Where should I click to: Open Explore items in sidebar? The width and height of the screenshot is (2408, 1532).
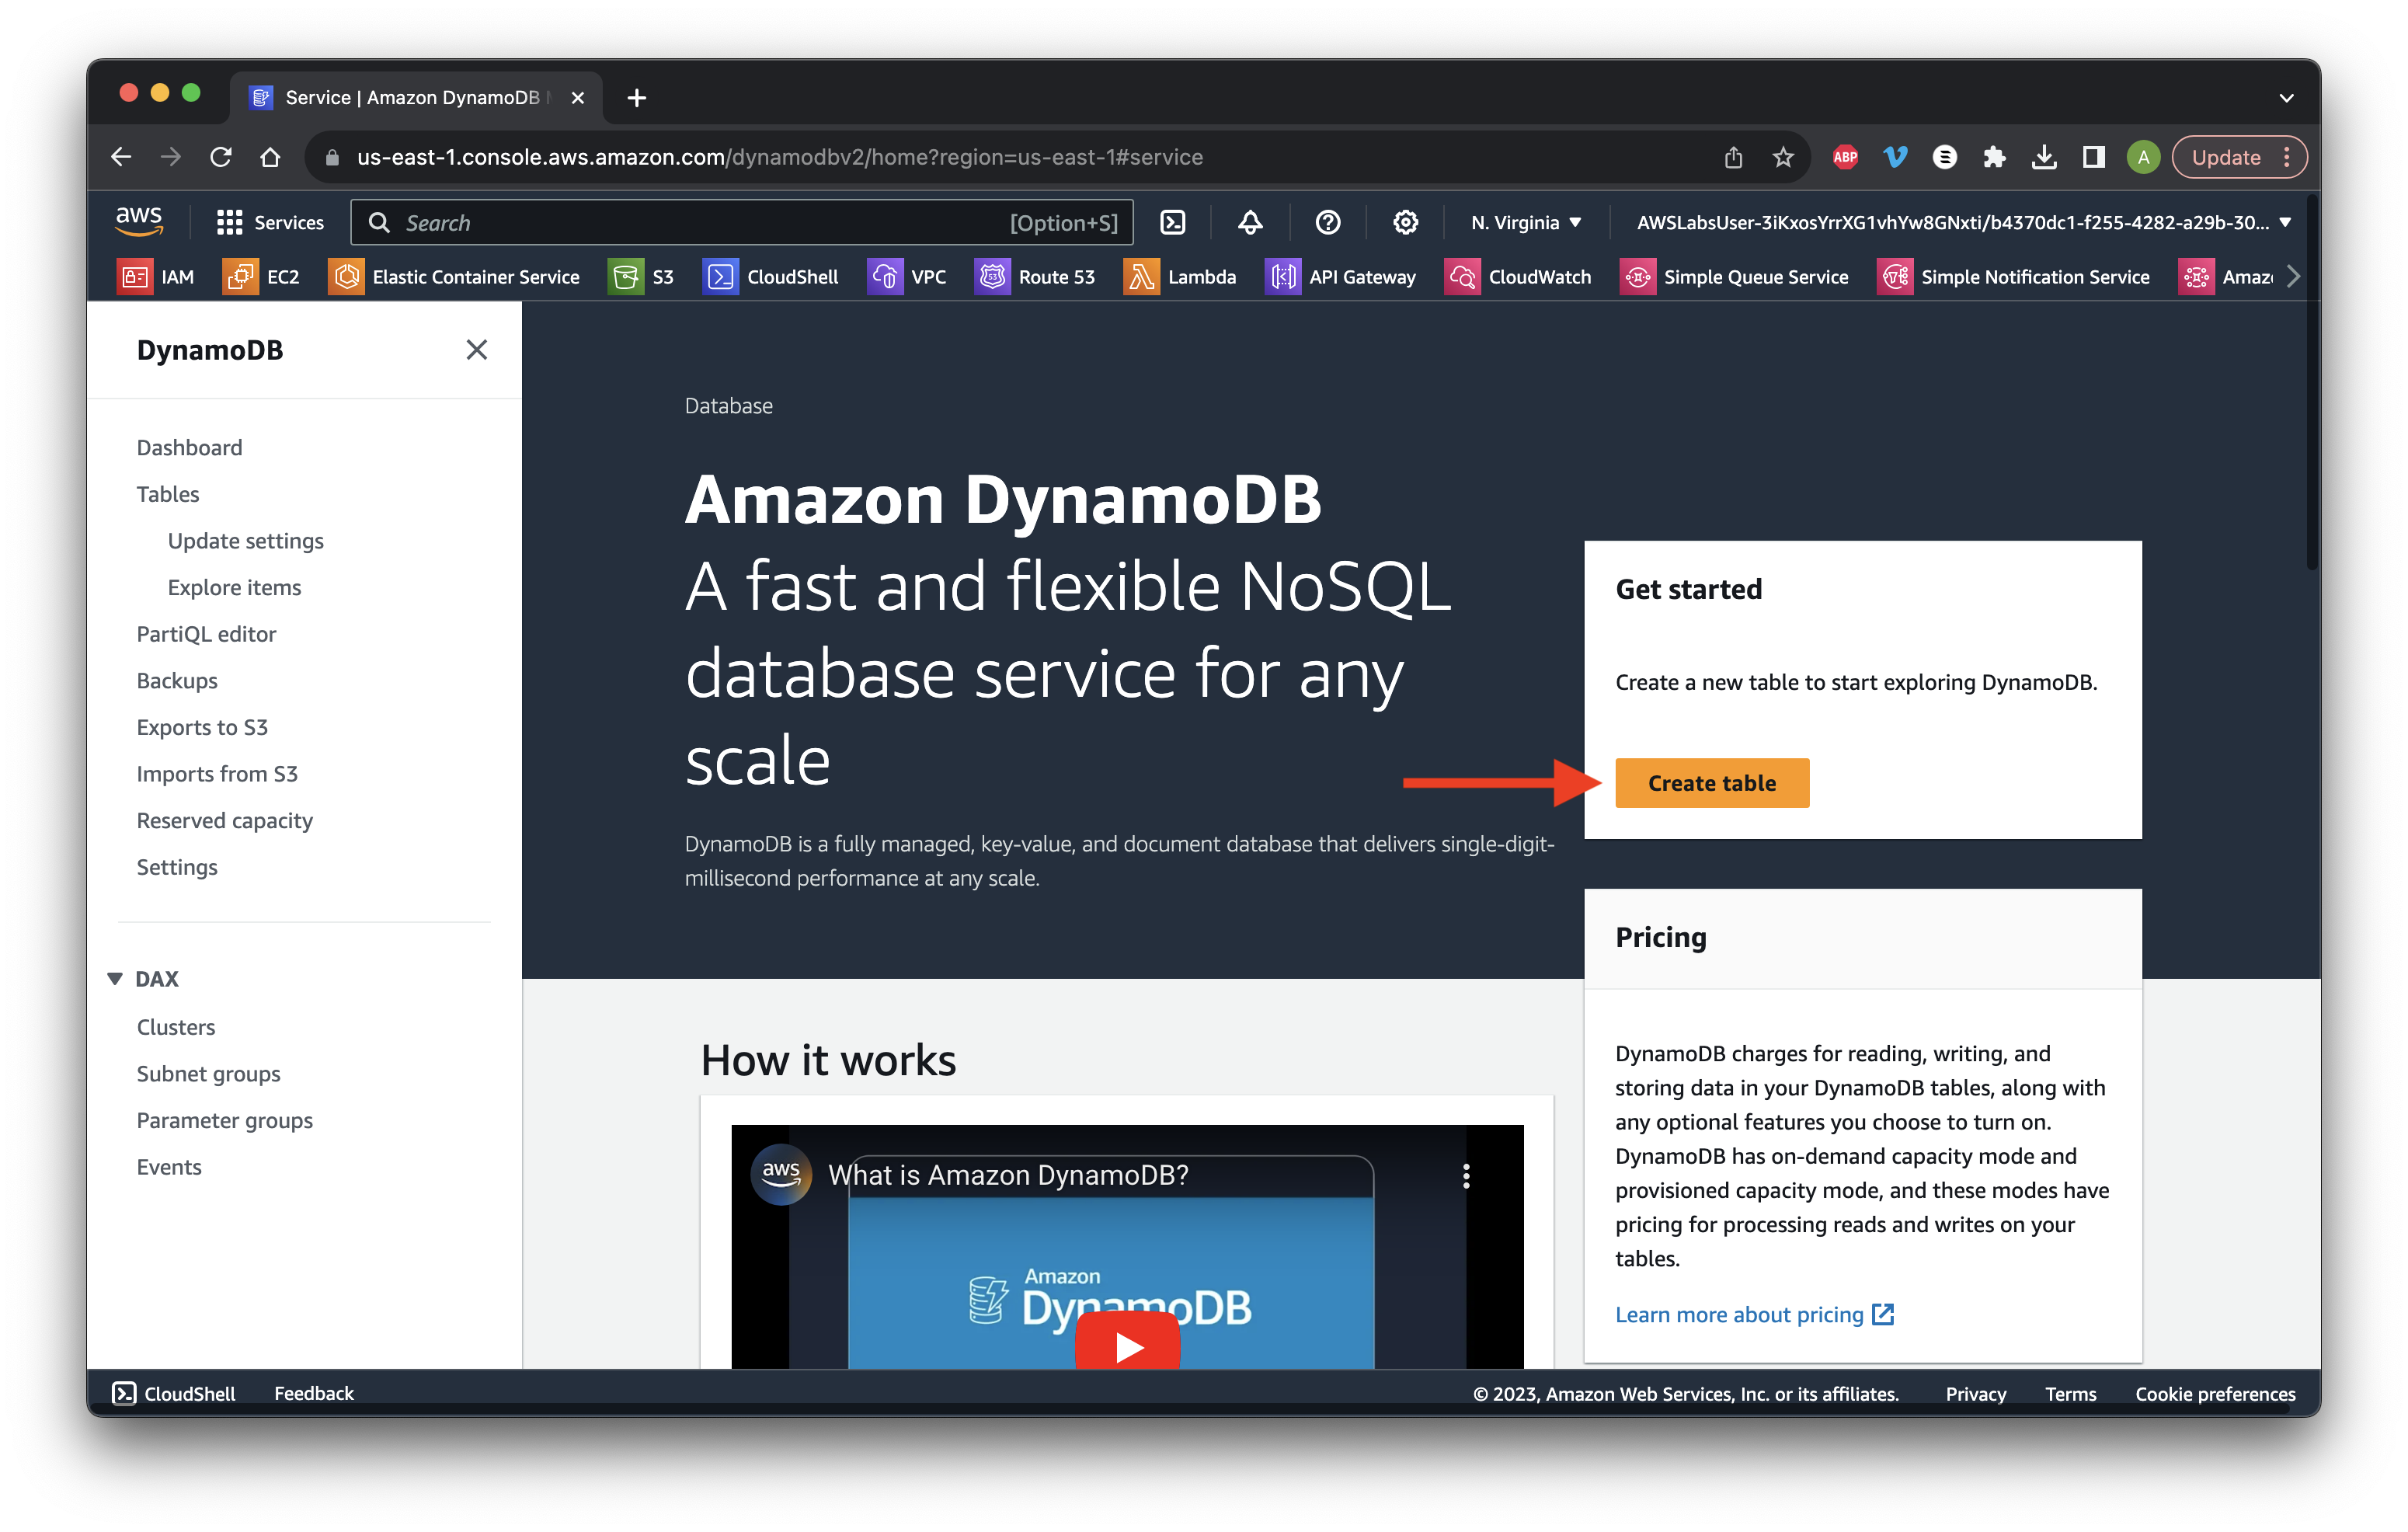click(234, 587)
